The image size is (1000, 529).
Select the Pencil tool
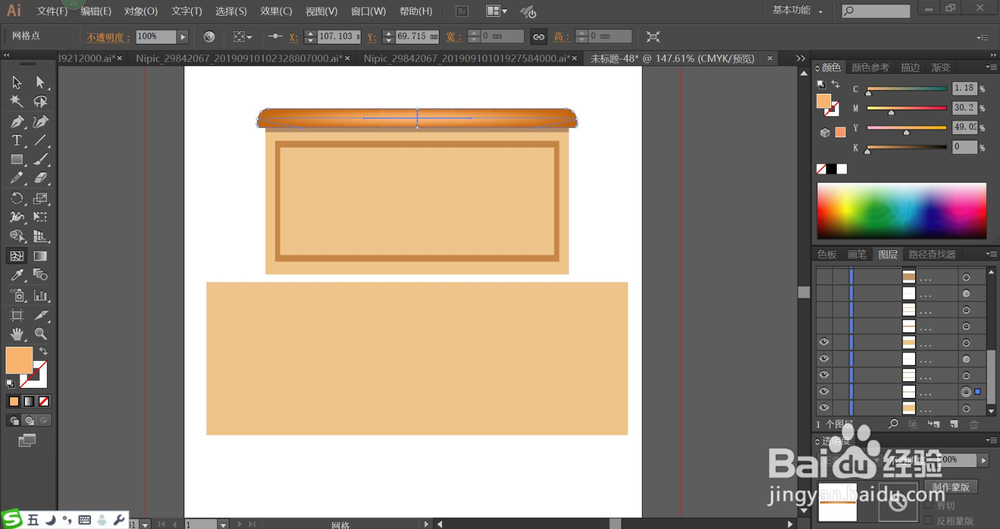[17, 179]
